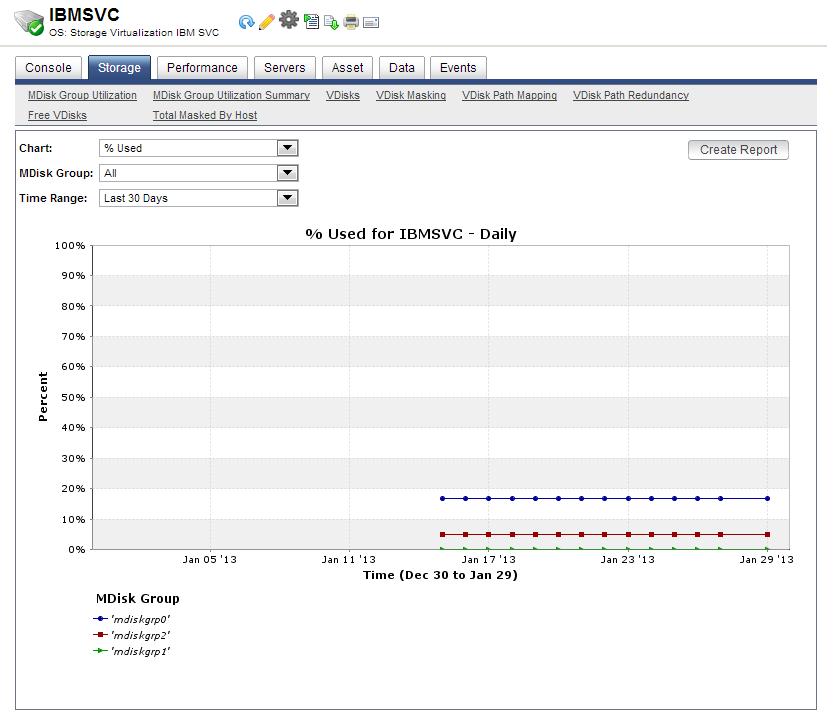Image resolution: width=827 pixels, height=724 pixels.
Task: Click the Create Report button
Action: [738, 150]
